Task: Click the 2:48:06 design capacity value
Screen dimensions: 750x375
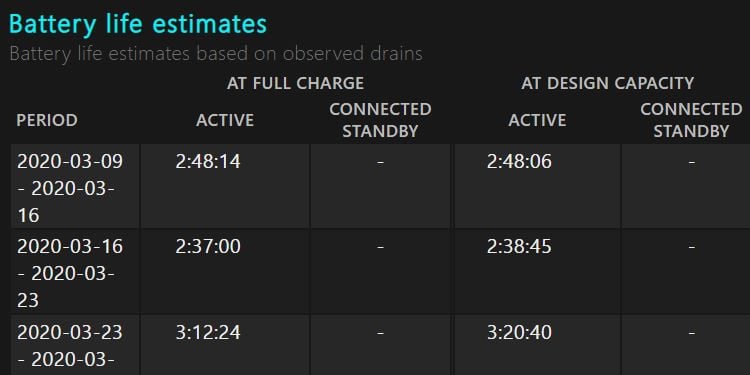Action: tap(519, 162)
